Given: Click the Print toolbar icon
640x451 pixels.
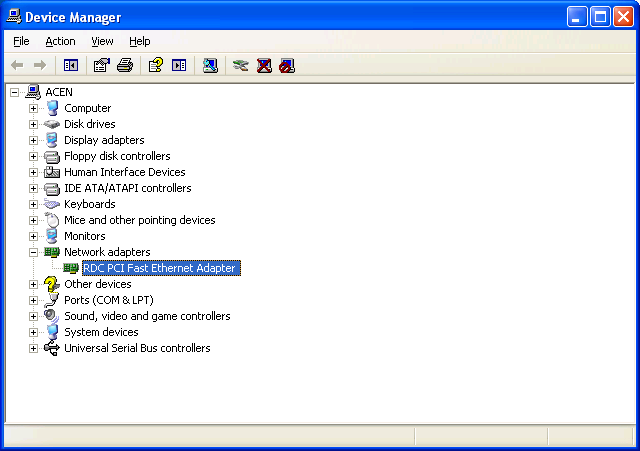Looking at the screenshot, I should point(125,65).
